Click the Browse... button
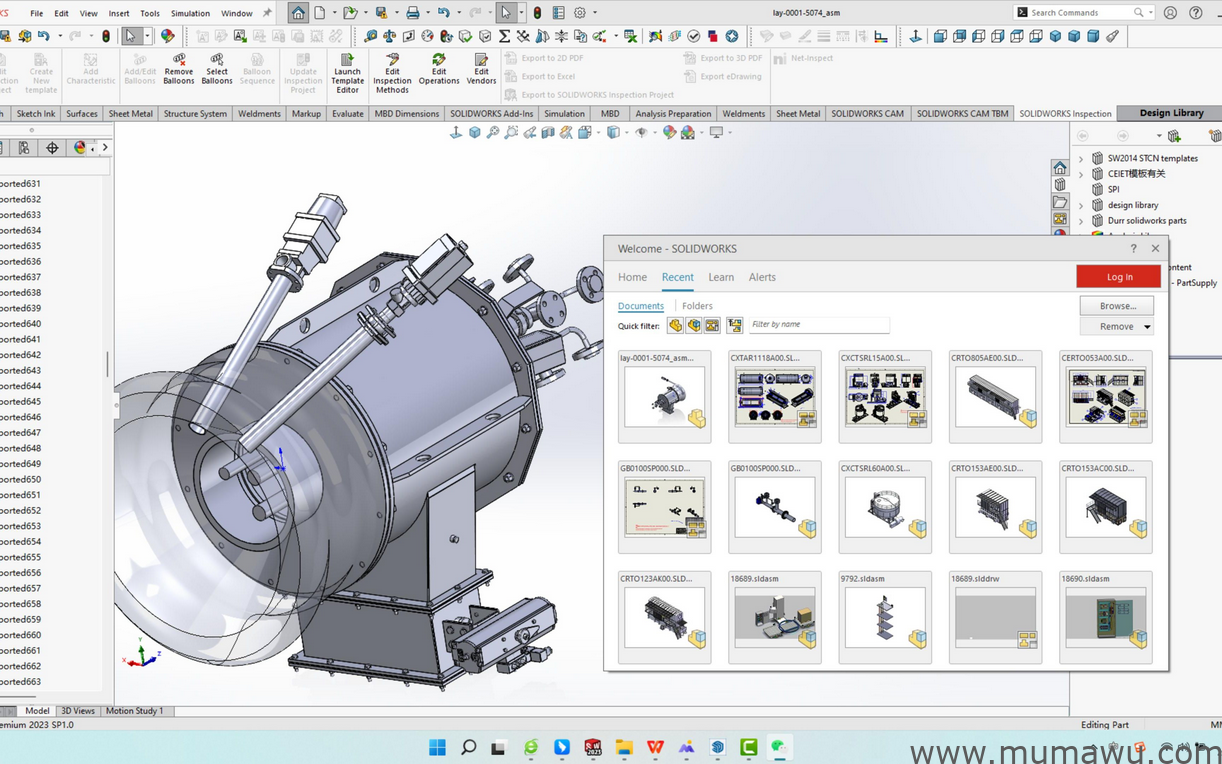This screenshot has width=1222, height=764. [x=1117, y=306]
